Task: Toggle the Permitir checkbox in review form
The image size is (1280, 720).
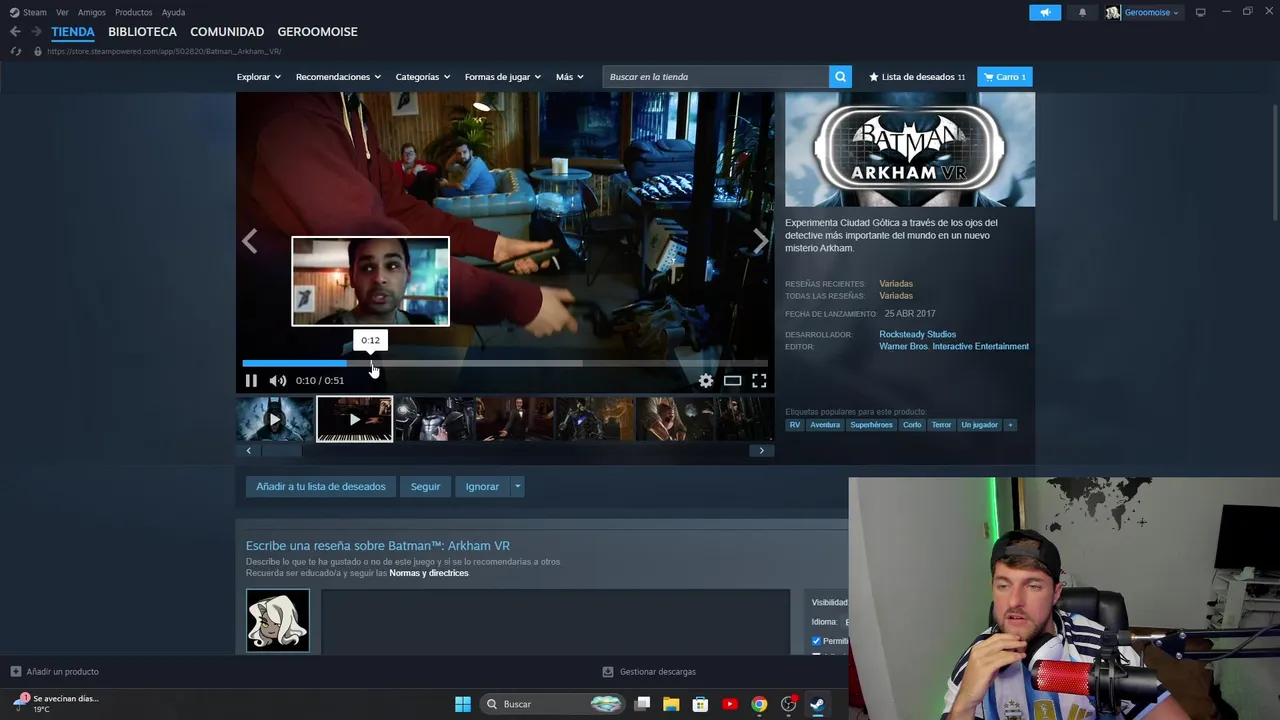Action: point(816,641)
